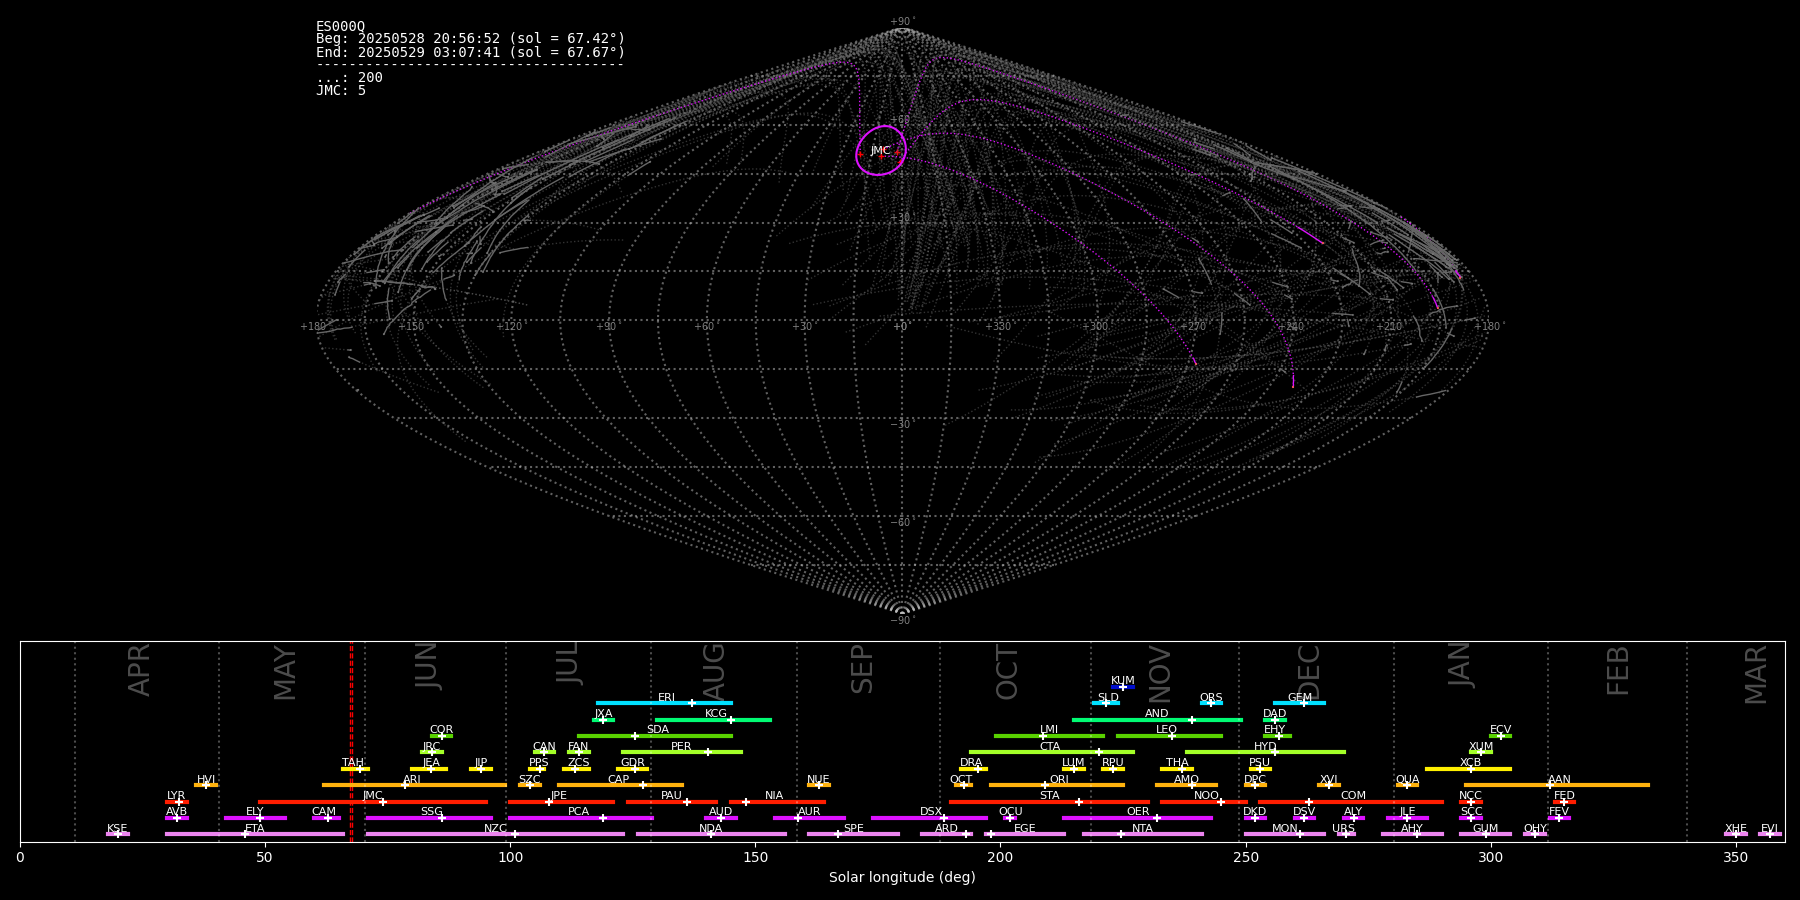Select the DRA shower label
The image size is (1800, 900).
971,763
